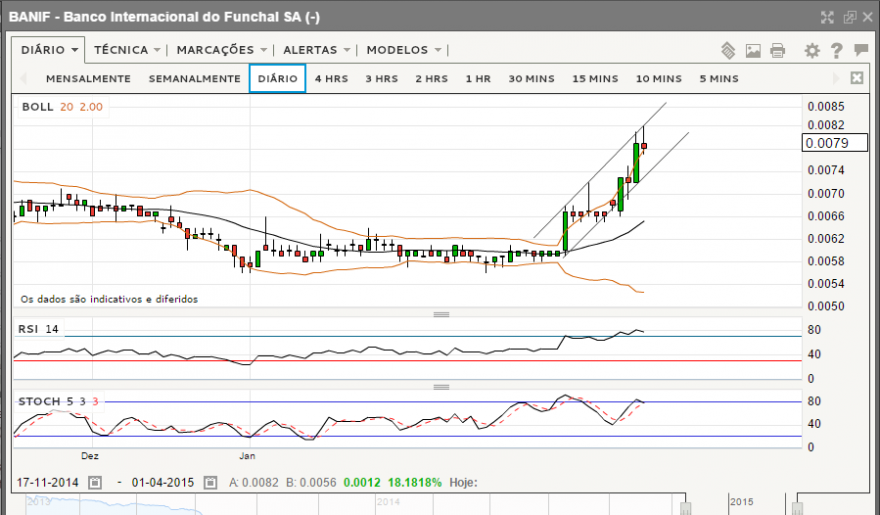Screen dimensions: 880x515
Task: Print the chart with printer icon
Action: point(778,51)
